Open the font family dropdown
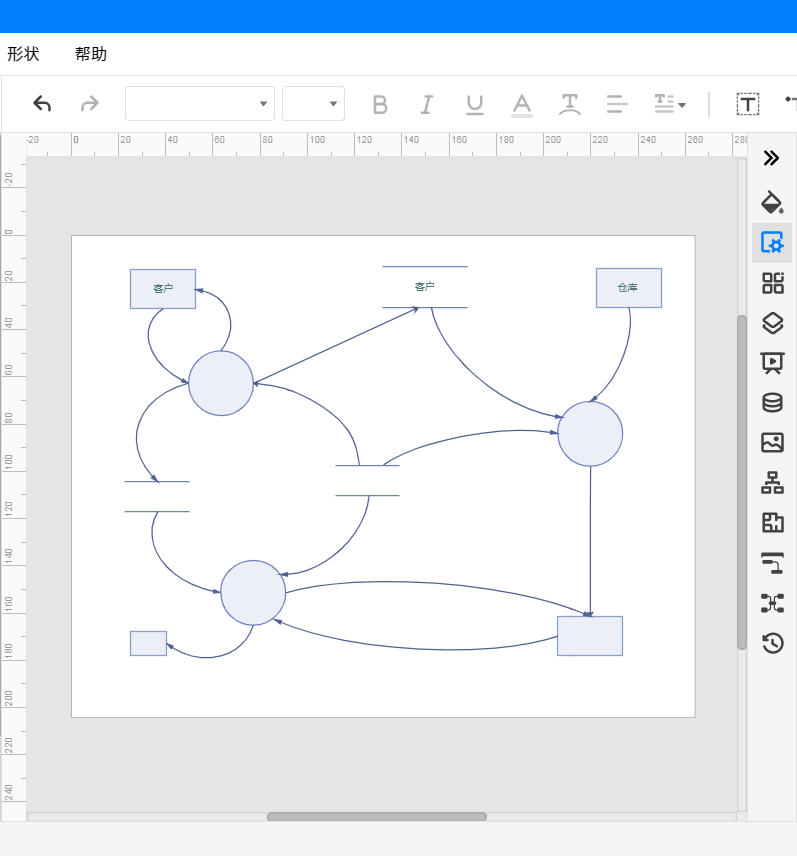The image size is (797, 856). [x=200, y=104]
